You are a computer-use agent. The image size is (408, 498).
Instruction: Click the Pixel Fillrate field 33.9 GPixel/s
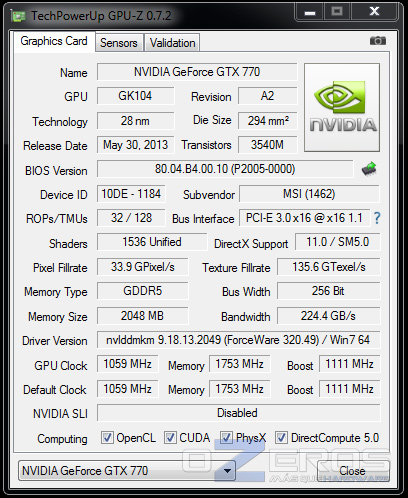click(x=143, y=267)
